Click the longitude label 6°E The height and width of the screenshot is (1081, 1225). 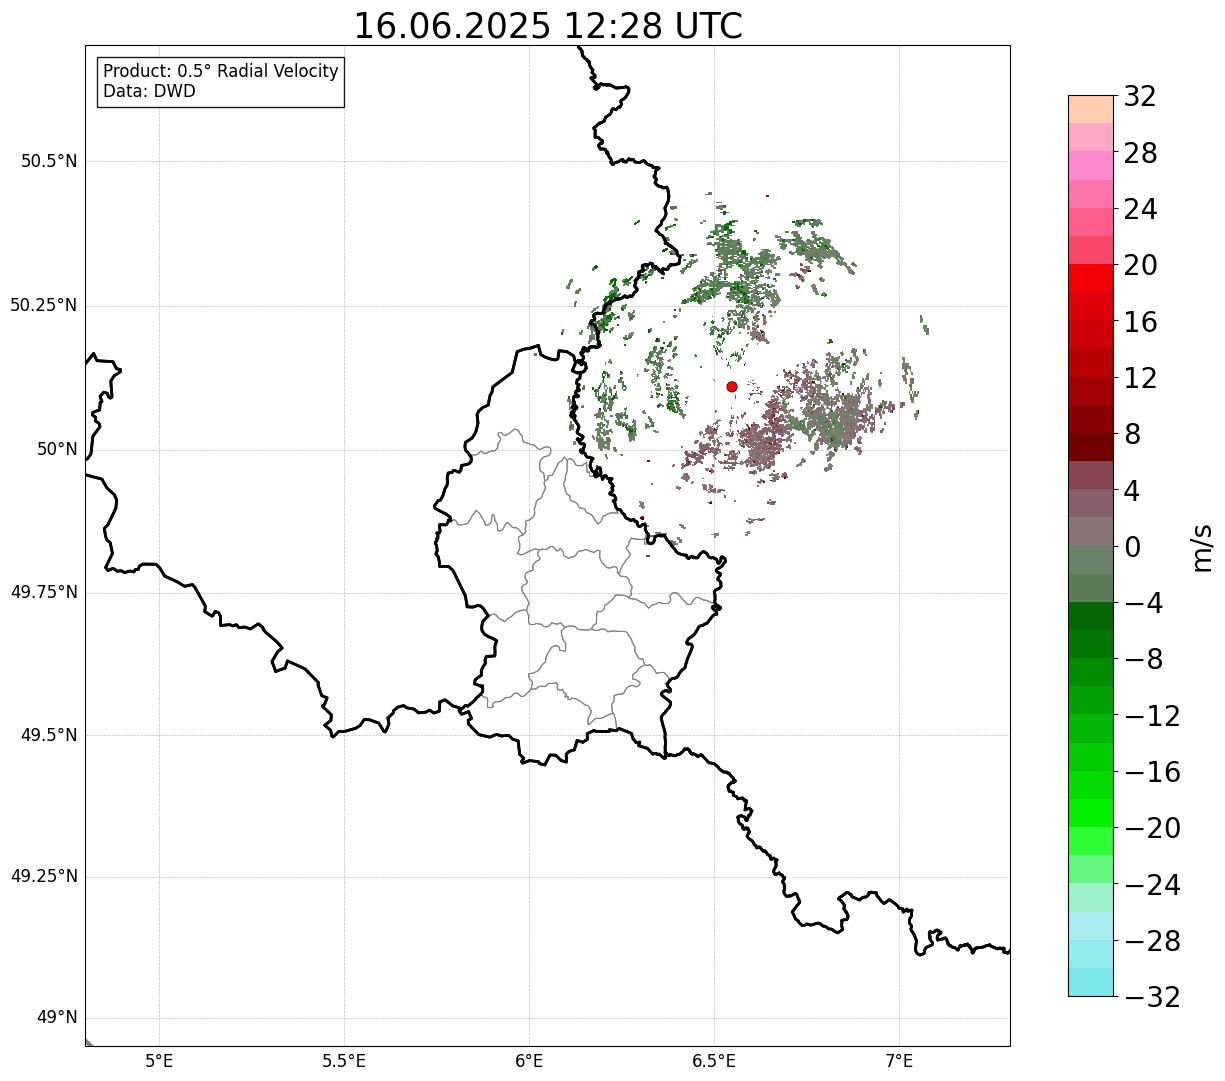[529, 1060]
